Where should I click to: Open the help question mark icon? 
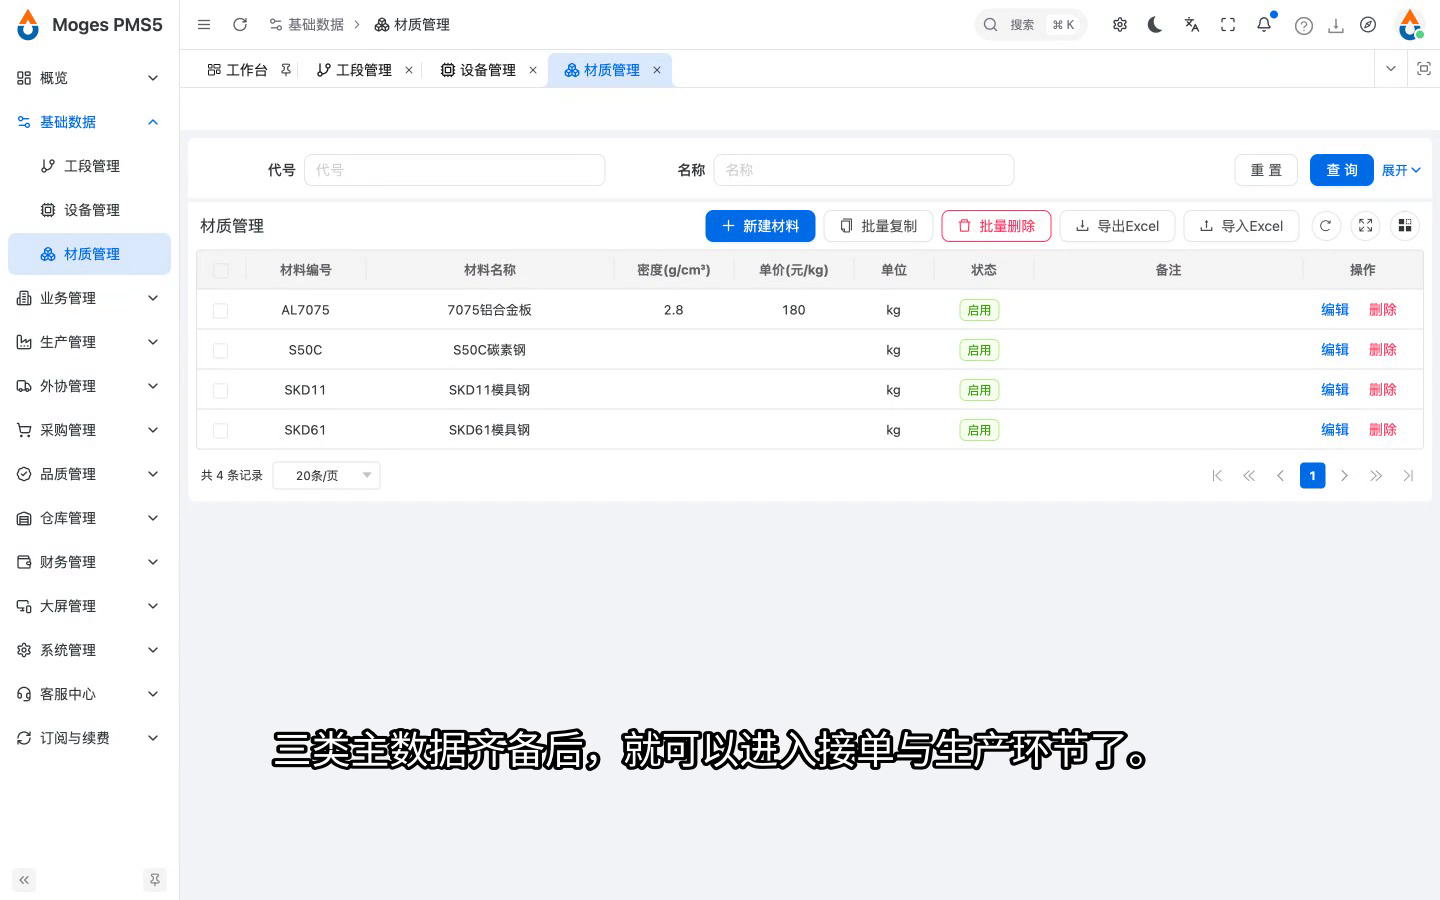click(x=1304, y=26)
